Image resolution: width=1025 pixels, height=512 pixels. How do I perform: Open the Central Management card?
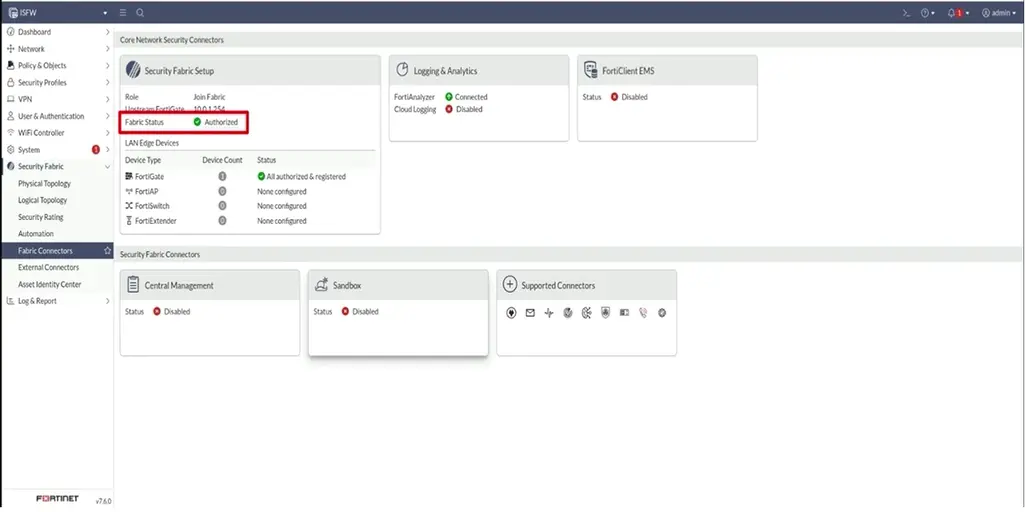(210, 313)
